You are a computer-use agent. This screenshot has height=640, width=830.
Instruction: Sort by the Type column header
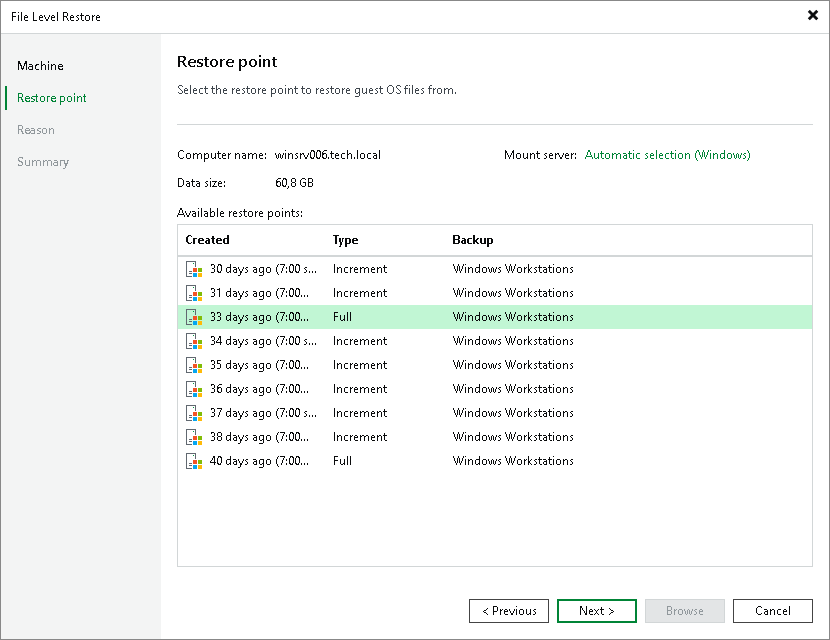[345, 240]
